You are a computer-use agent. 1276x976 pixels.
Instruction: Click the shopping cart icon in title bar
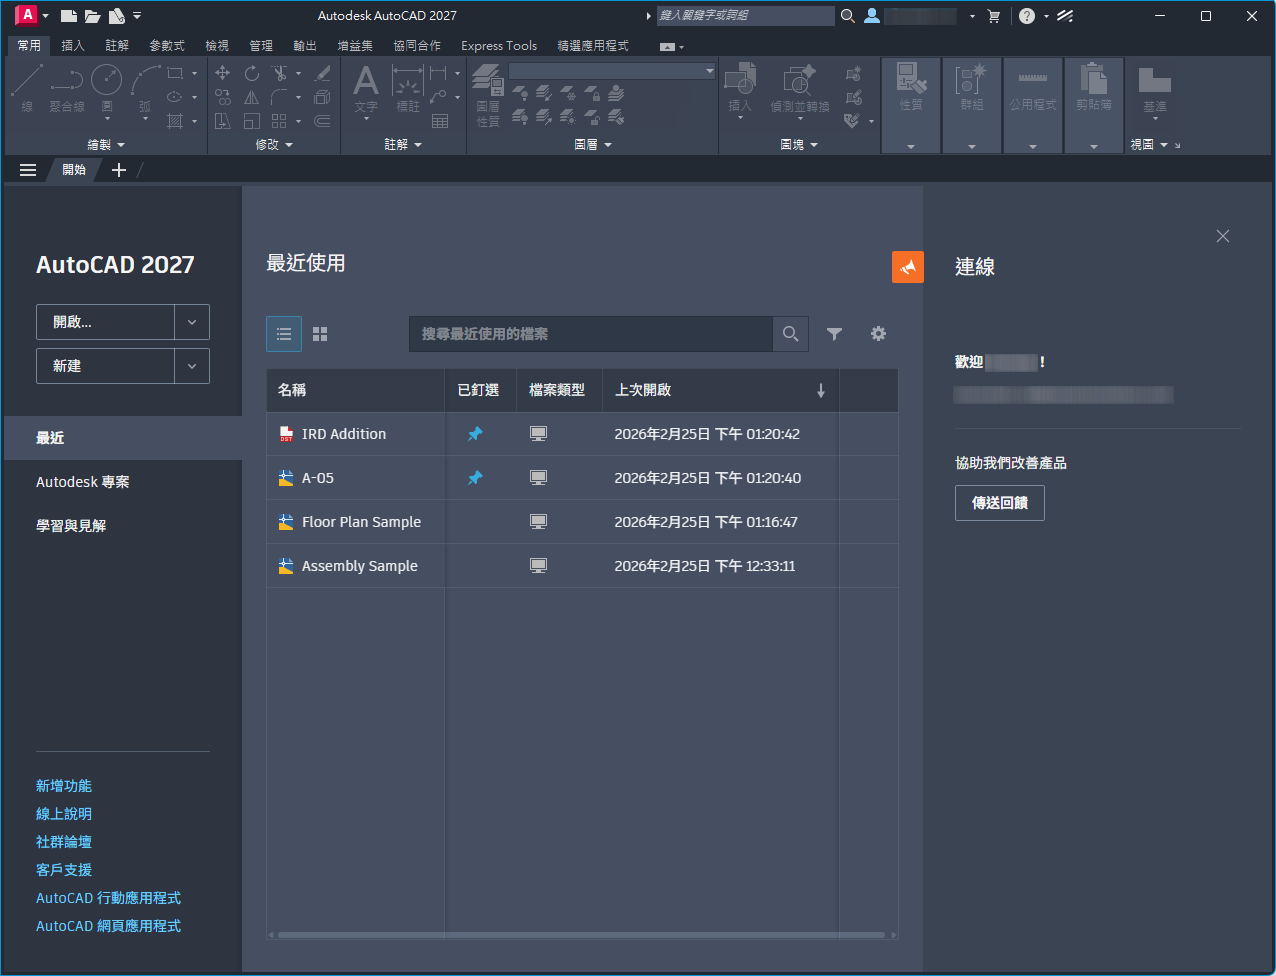click(993, 16)
